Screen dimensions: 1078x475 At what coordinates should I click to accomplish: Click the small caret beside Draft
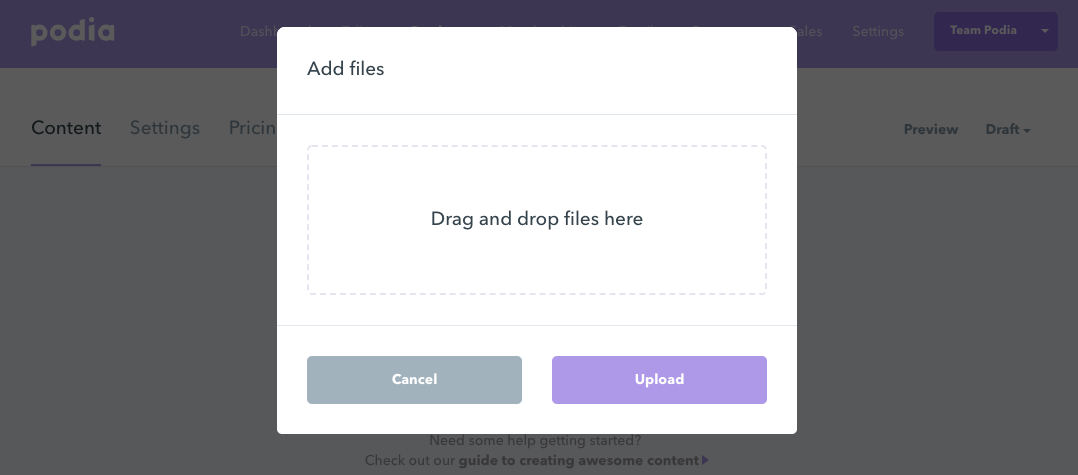(x=1027, y=130)
